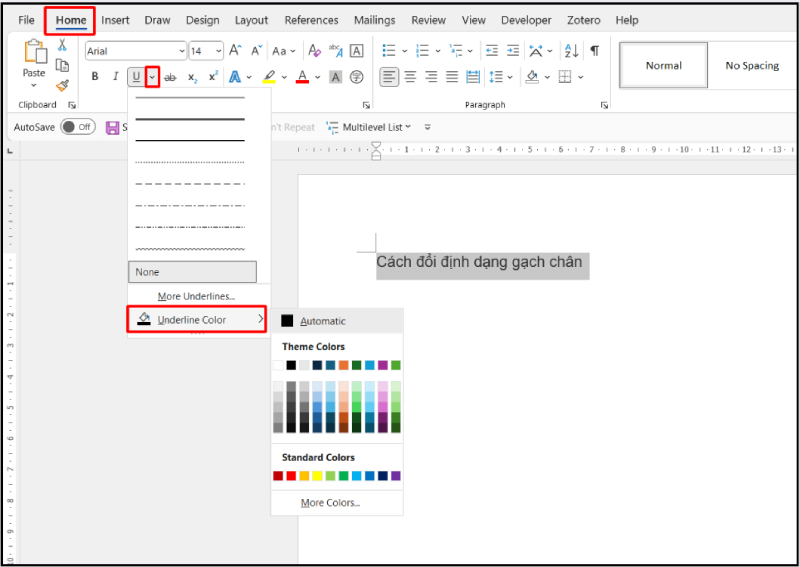This screenshot has height=567, width=800.
Task: Show paragraph marks with pilcrow icon
Action: [x=594, y=50]
